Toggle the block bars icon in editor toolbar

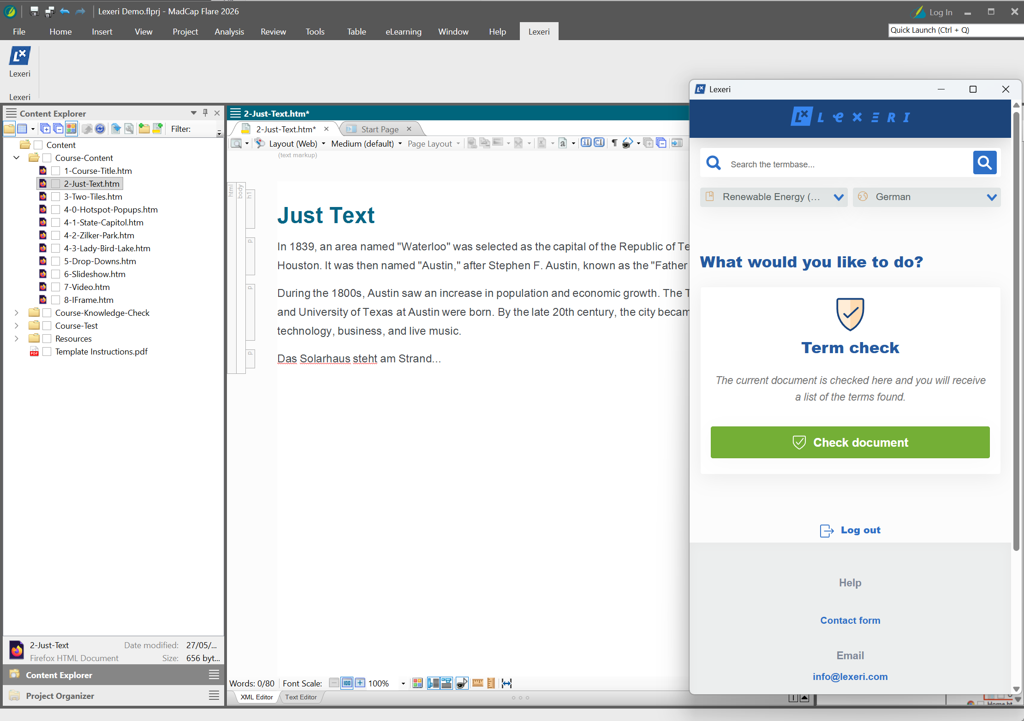point(586,142)
